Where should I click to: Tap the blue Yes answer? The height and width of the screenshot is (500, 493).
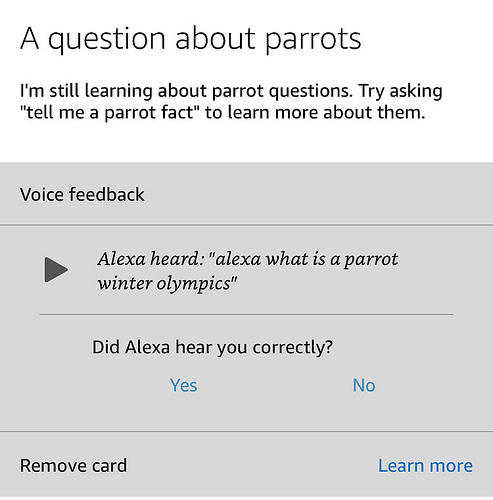click(x=184, y=385)
